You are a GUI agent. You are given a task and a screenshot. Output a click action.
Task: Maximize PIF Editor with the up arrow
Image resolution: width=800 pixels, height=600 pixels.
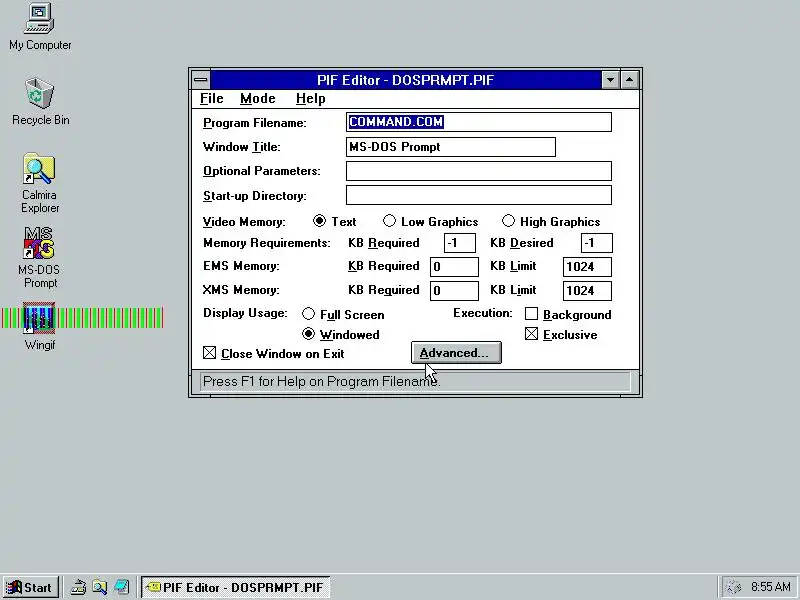click(x=630, y=80)
